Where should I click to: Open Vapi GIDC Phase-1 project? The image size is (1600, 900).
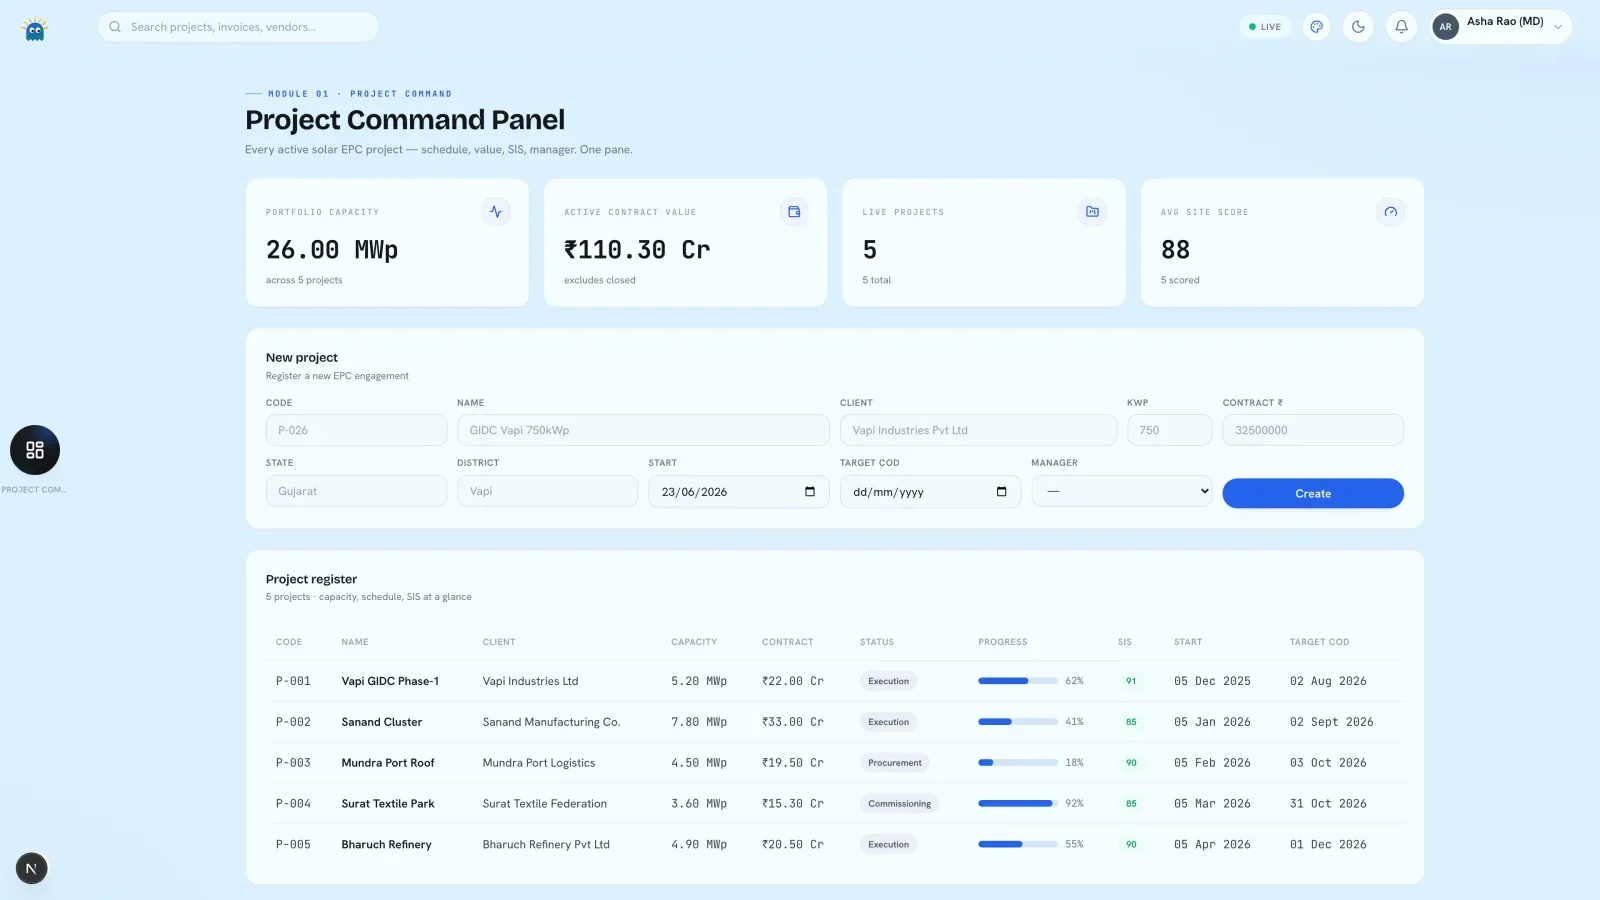click(x=390, y=681)
